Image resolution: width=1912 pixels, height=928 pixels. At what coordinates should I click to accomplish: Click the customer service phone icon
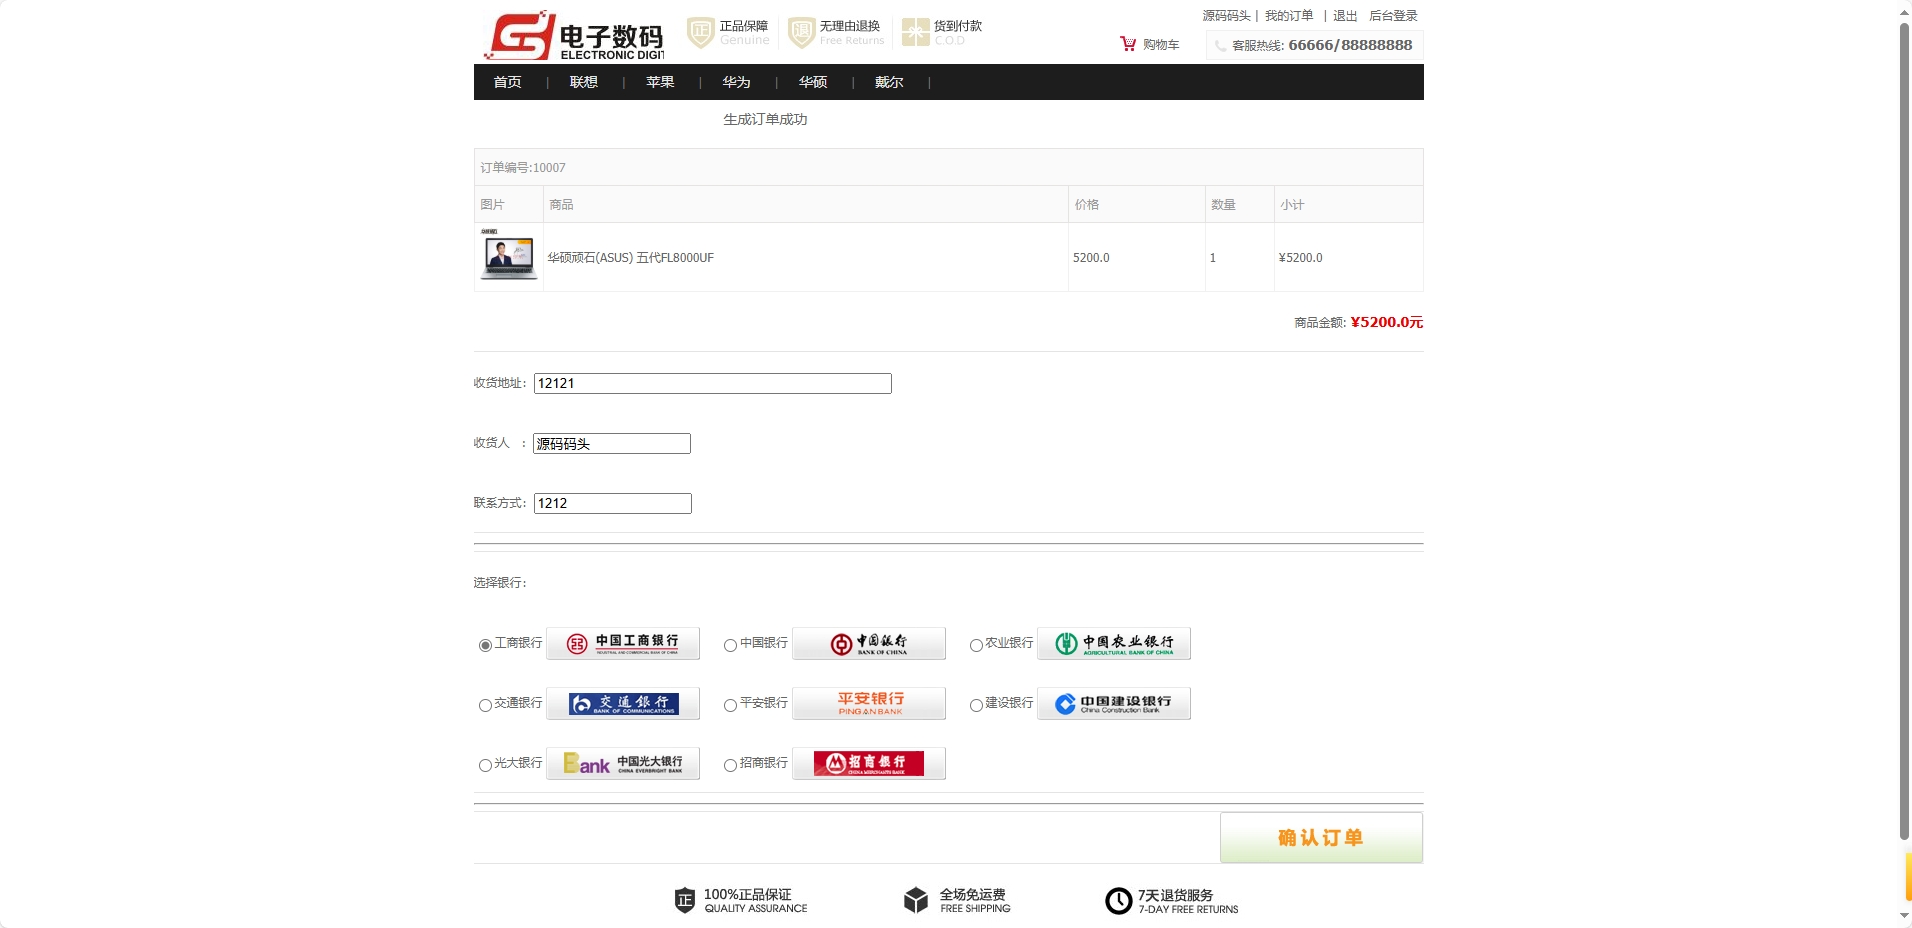1220,44
